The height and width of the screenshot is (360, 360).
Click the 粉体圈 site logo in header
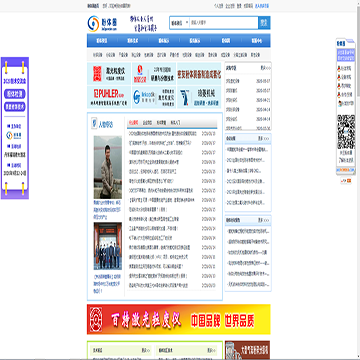[102, 23]
